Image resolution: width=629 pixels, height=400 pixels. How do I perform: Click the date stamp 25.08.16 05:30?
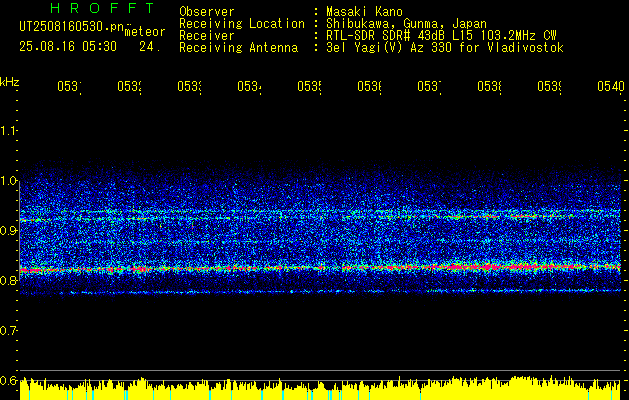tap(68, 47)
